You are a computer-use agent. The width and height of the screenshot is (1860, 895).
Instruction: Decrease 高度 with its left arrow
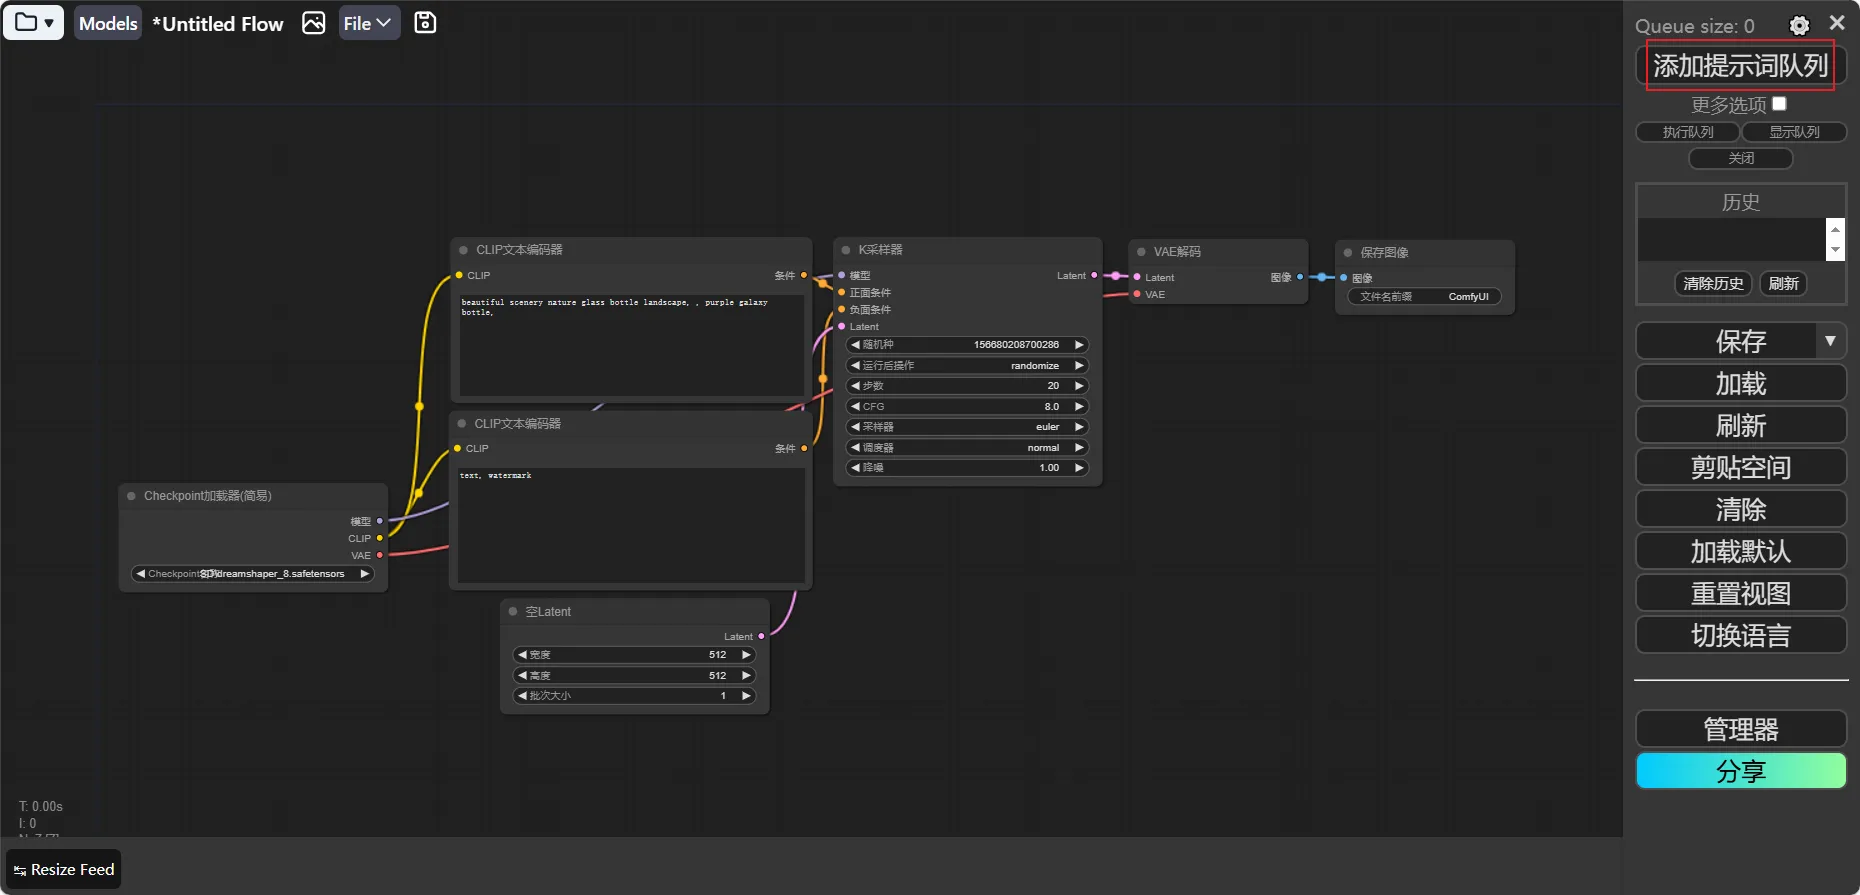(522, 676)
